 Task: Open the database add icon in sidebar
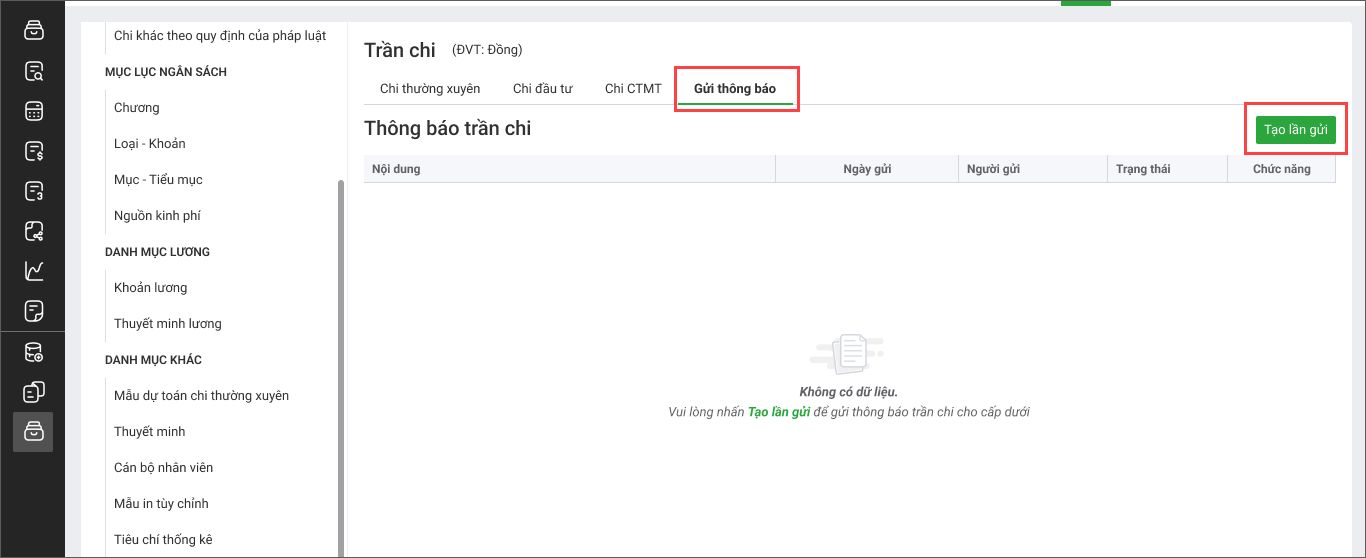34,352
